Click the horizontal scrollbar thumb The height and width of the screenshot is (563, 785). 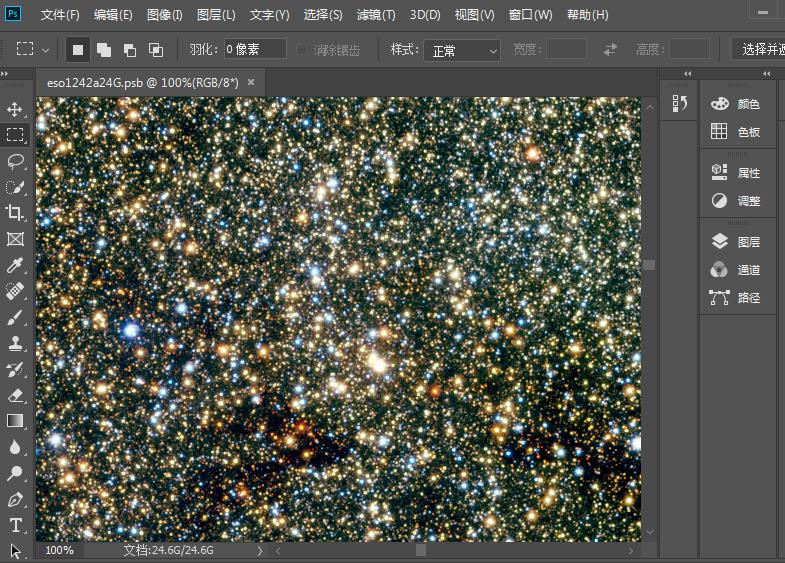[421, 550]
